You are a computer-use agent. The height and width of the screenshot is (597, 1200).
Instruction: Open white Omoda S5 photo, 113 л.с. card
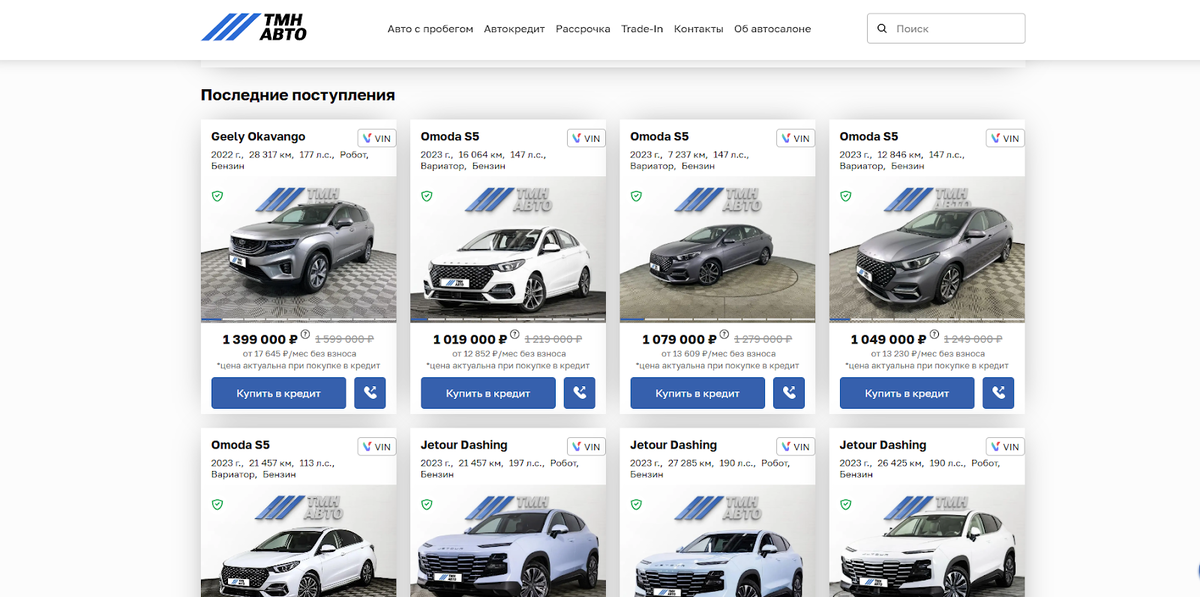click(x=298, y=541)
